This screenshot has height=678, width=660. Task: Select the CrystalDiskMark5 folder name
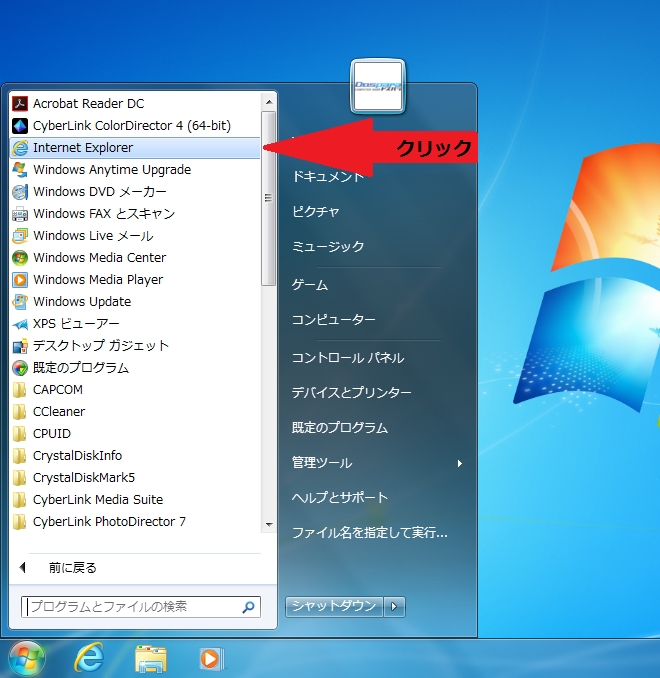84,478
